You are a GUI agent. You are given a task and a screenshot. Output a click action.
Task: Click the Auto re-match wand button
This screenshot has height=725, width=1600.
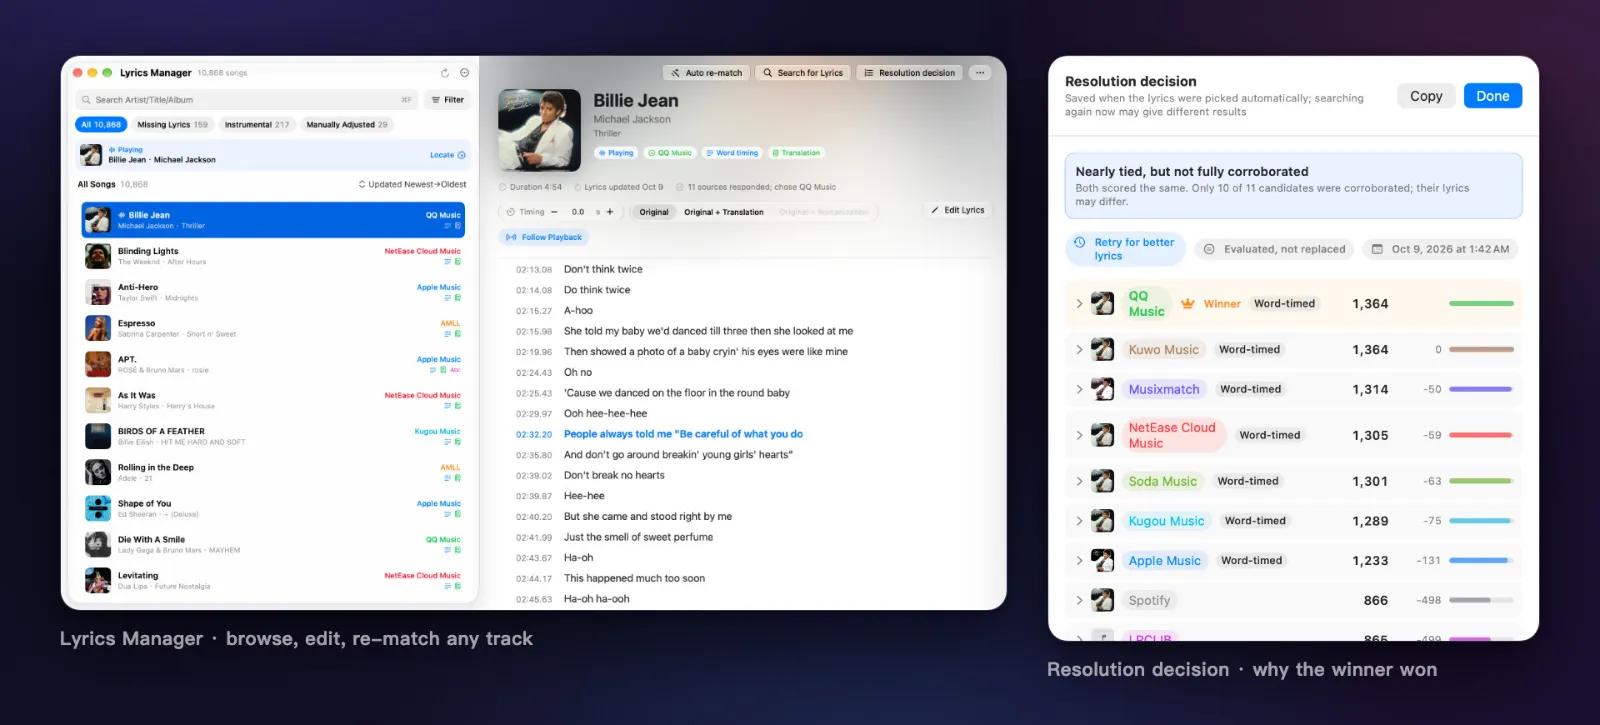click(x=706, y=73)
